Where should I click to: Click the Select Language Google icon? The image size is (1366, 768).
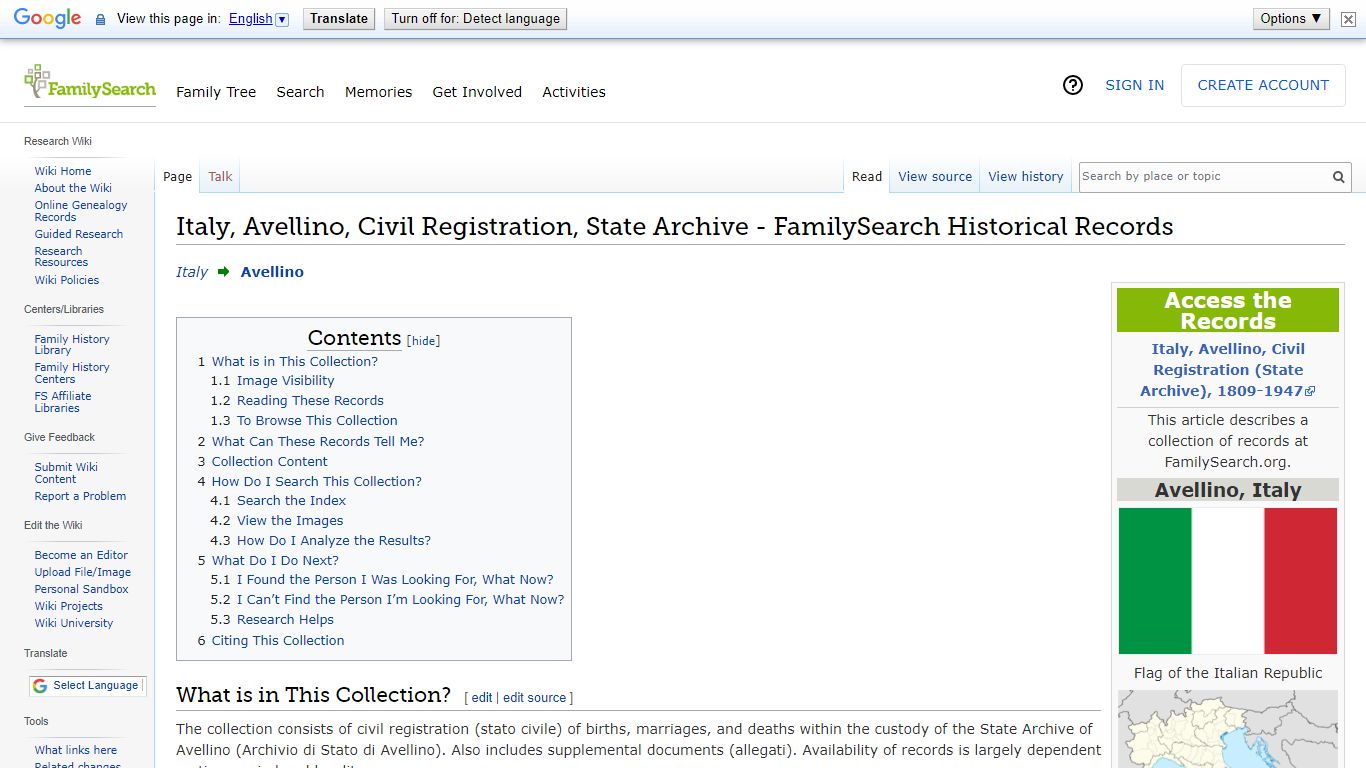tap(40, 686)
